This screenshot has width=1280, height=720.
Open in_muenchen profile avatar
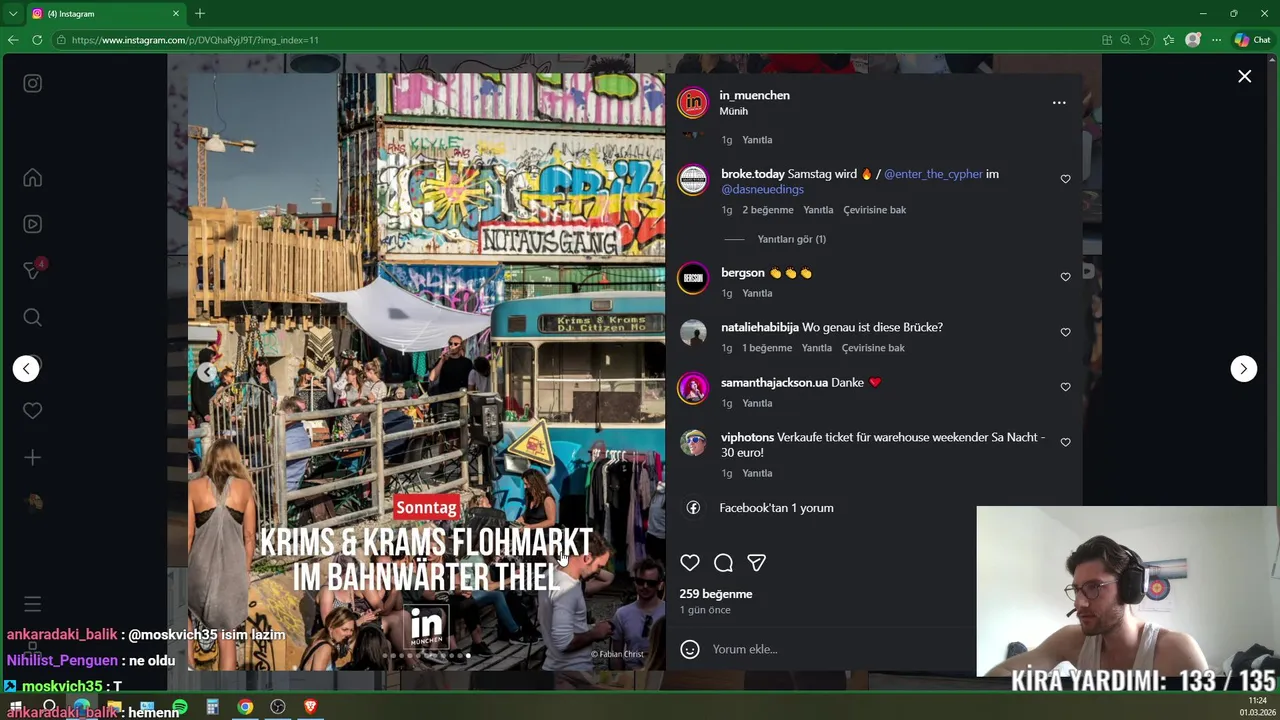pos(693,102)
